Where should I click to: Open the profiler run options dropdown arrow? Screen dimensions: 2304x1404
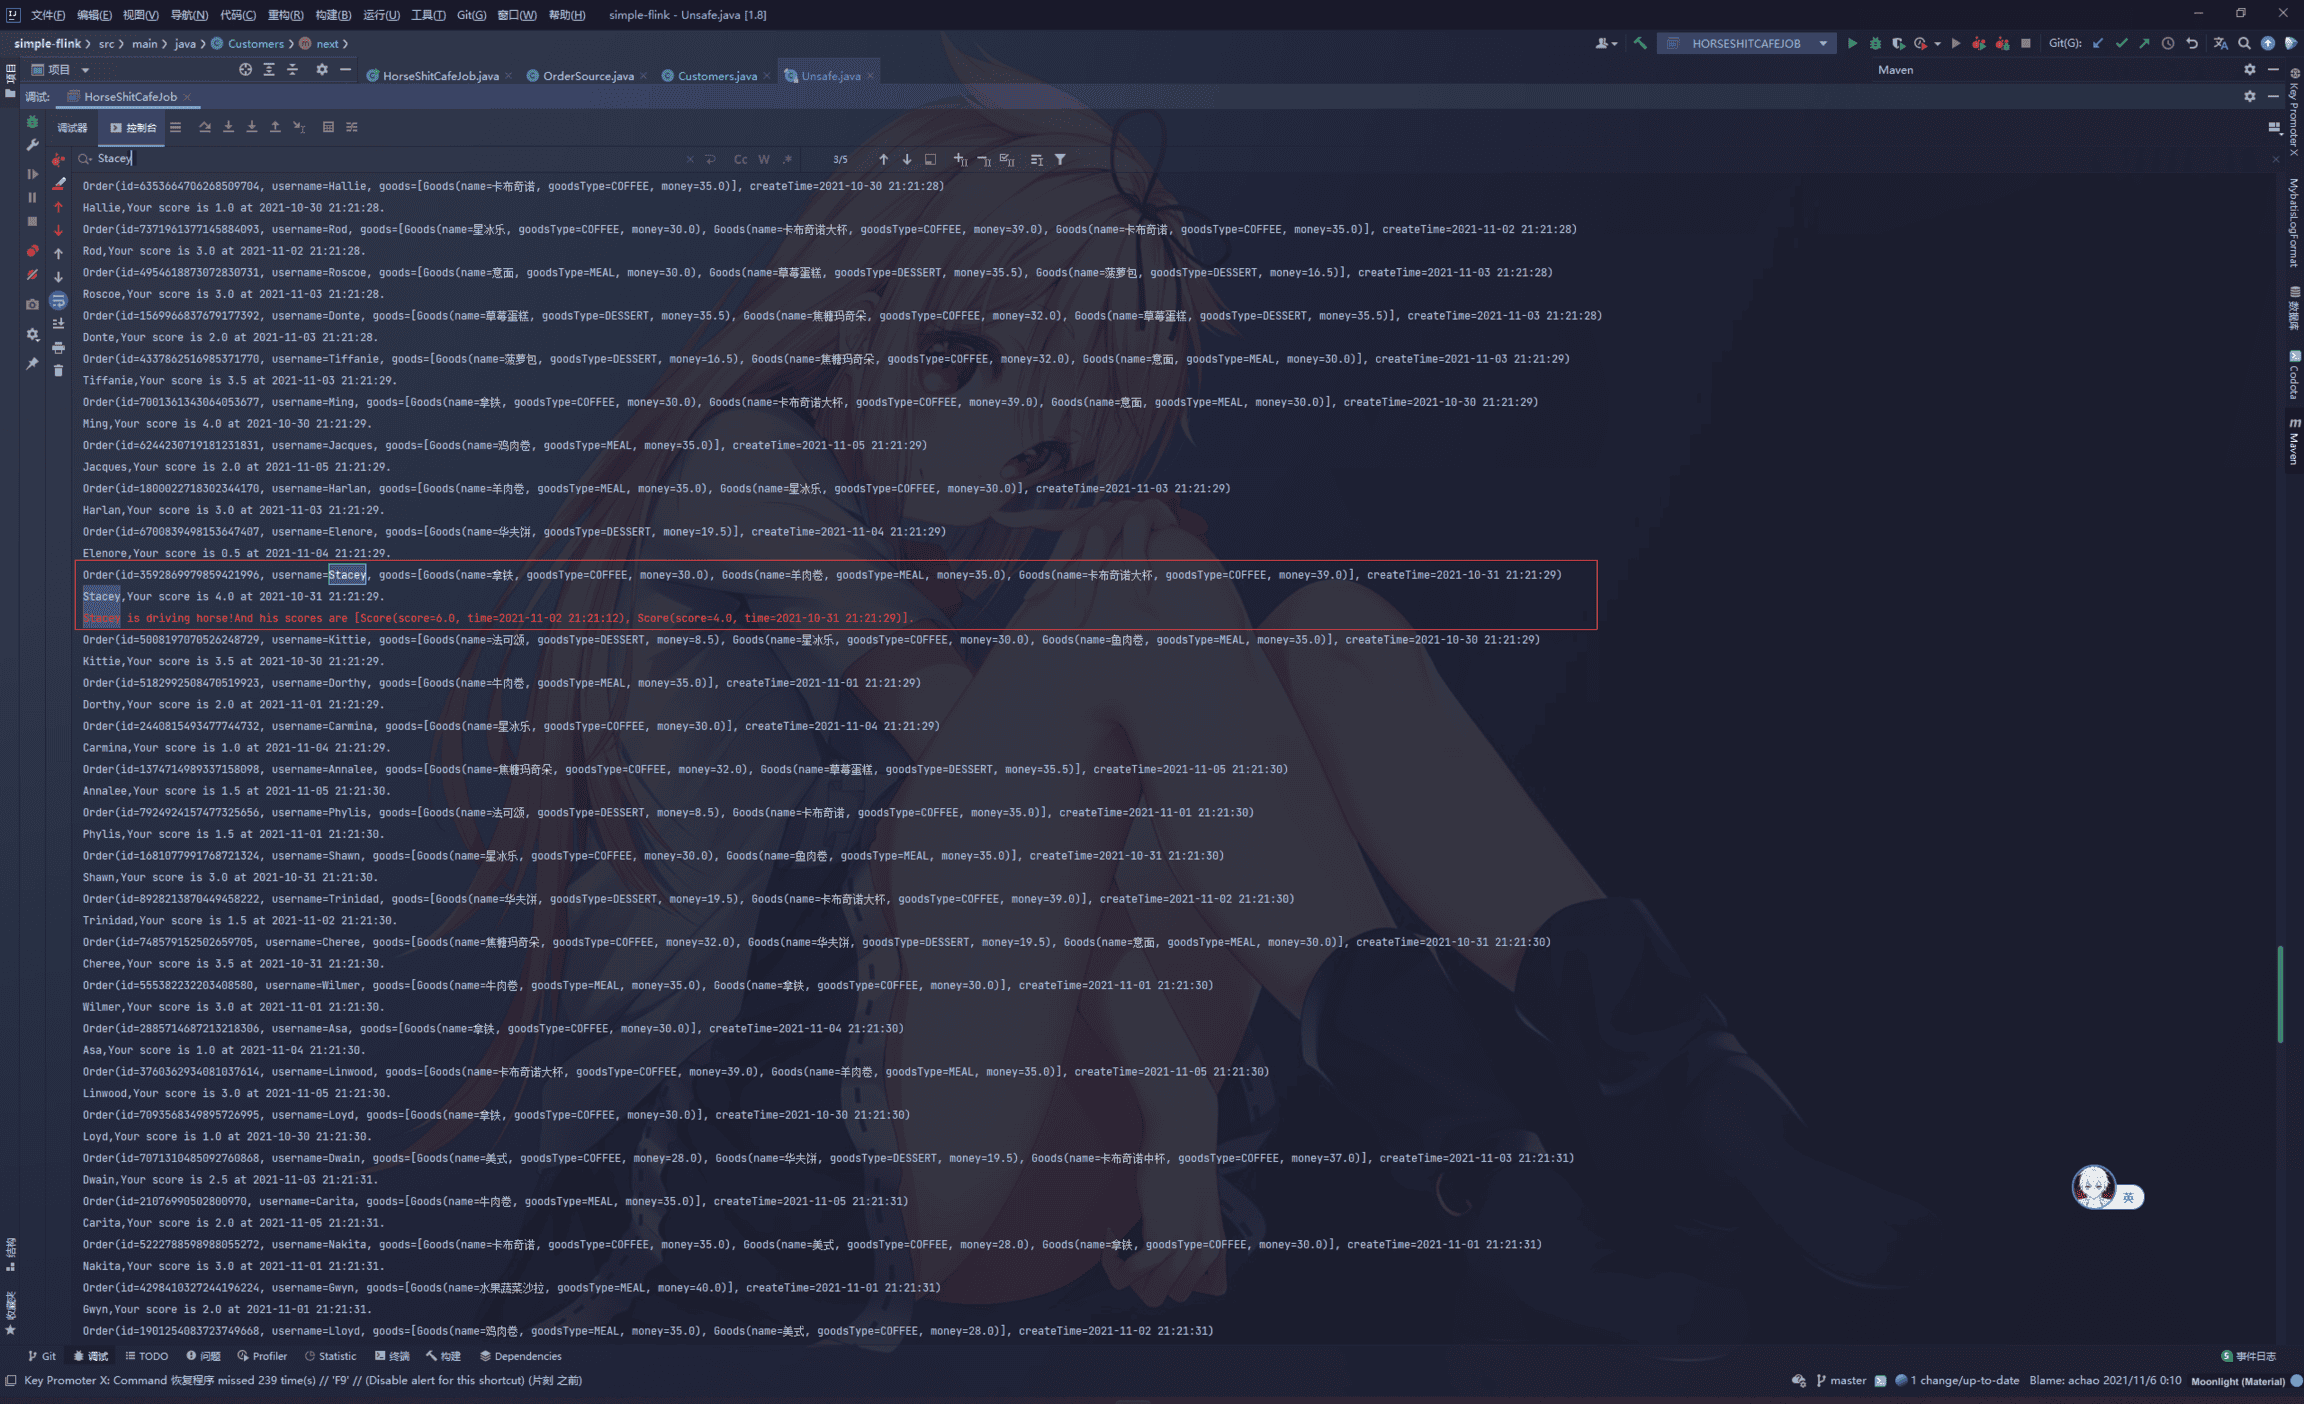pyautogui.click(x=1937, y=43)
